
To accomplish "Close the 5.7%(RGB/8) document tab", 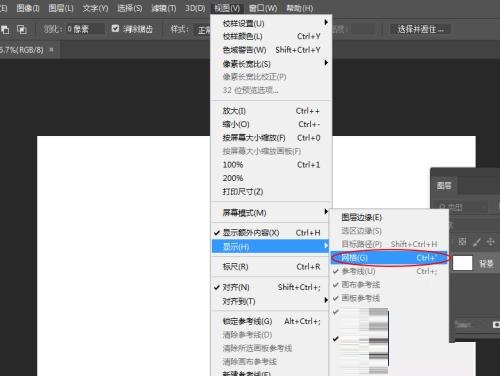I will (51, 50).
